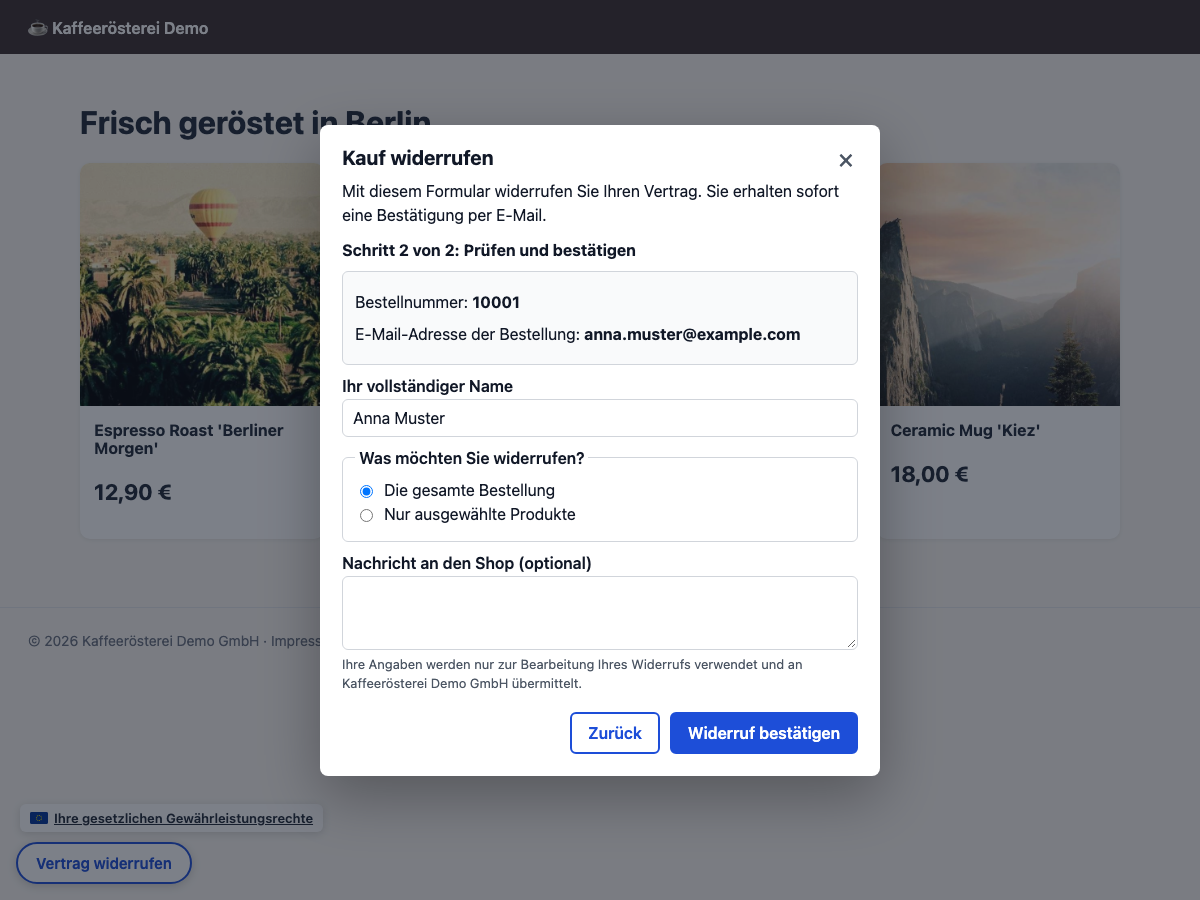Open 'Ihre gesetzlichen Gewährleistungsrechte' link
The image size is (1200, 900).
[x=183, y=818]
